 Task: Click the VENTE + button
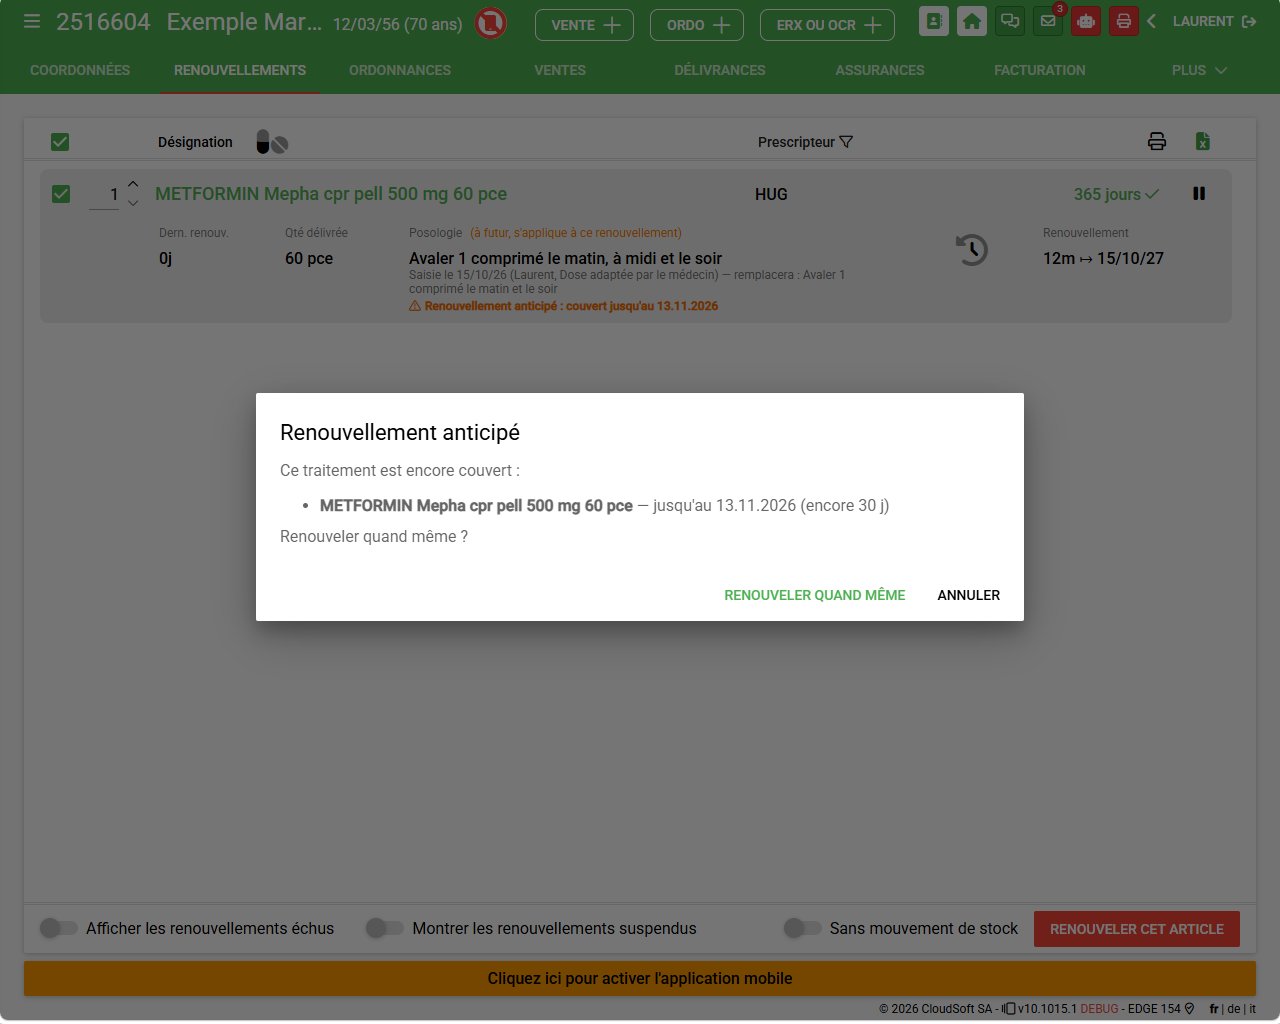click(585, 25)
